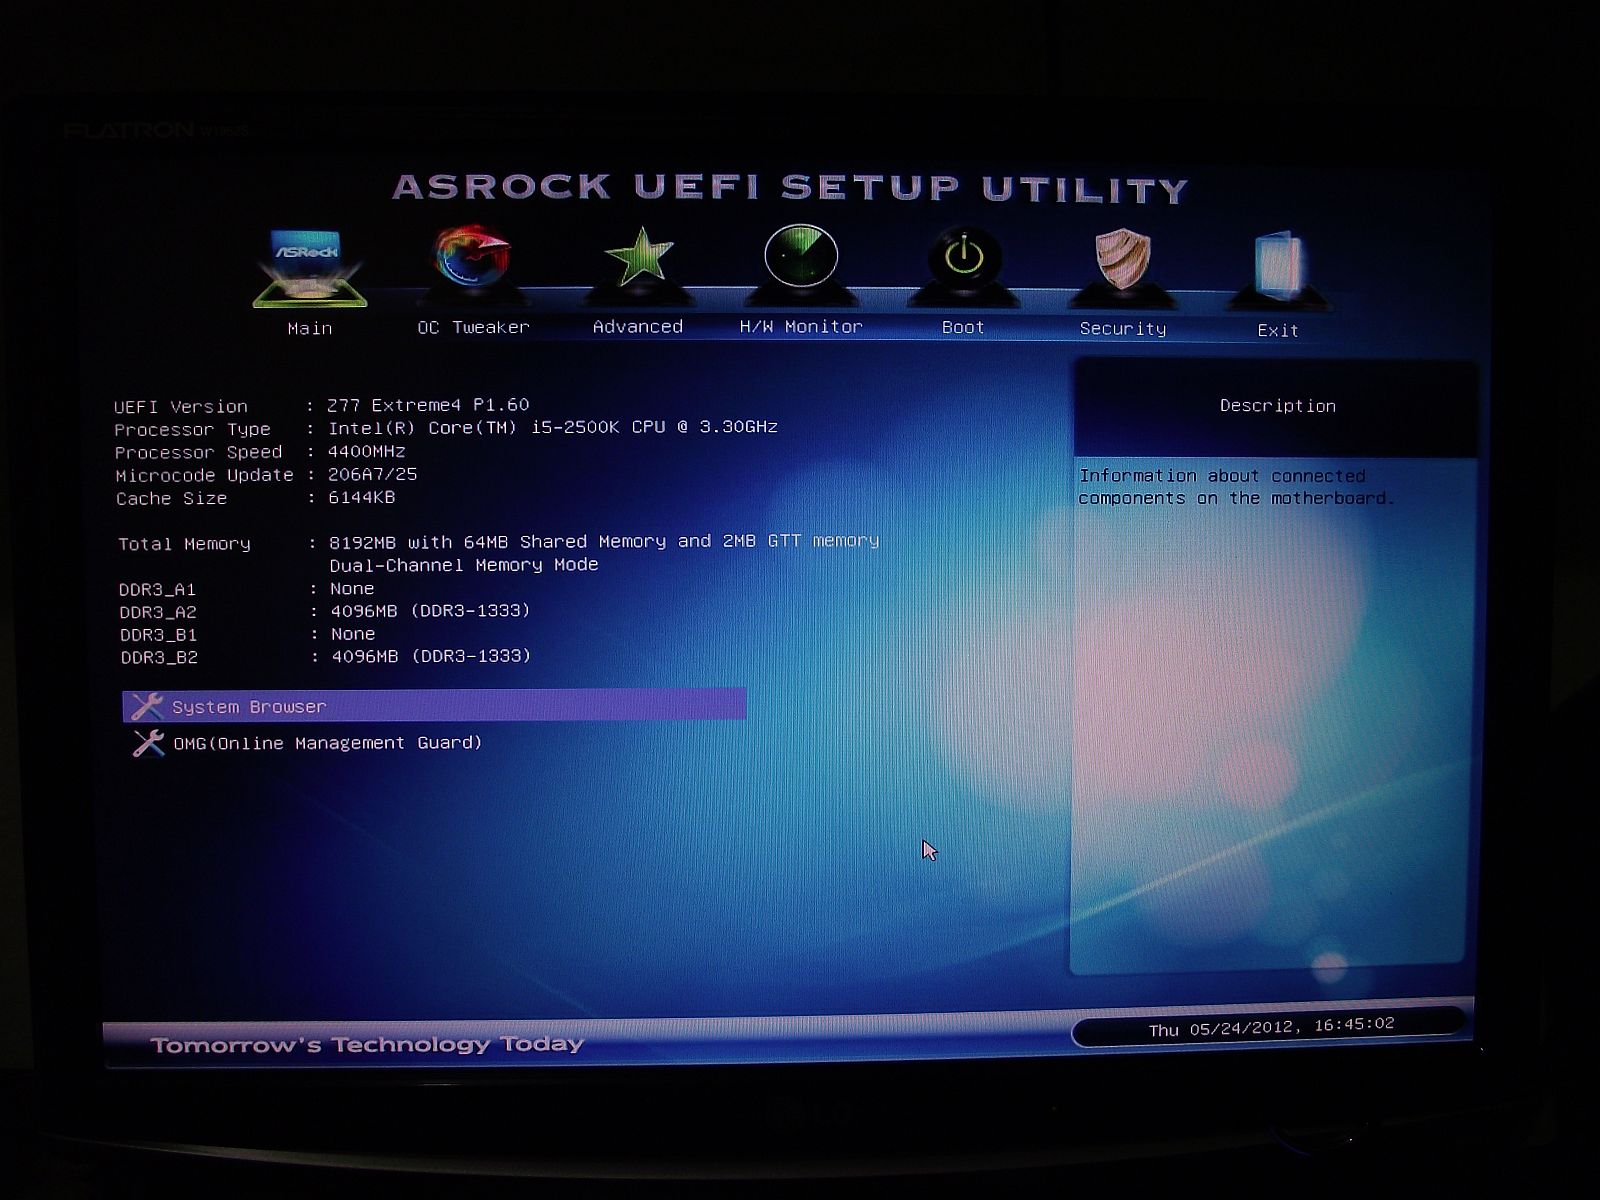This screenshot has width=1600, height=1200.
Task: Click the DDR3_A2 4096MB value
Action: (431, 611)
